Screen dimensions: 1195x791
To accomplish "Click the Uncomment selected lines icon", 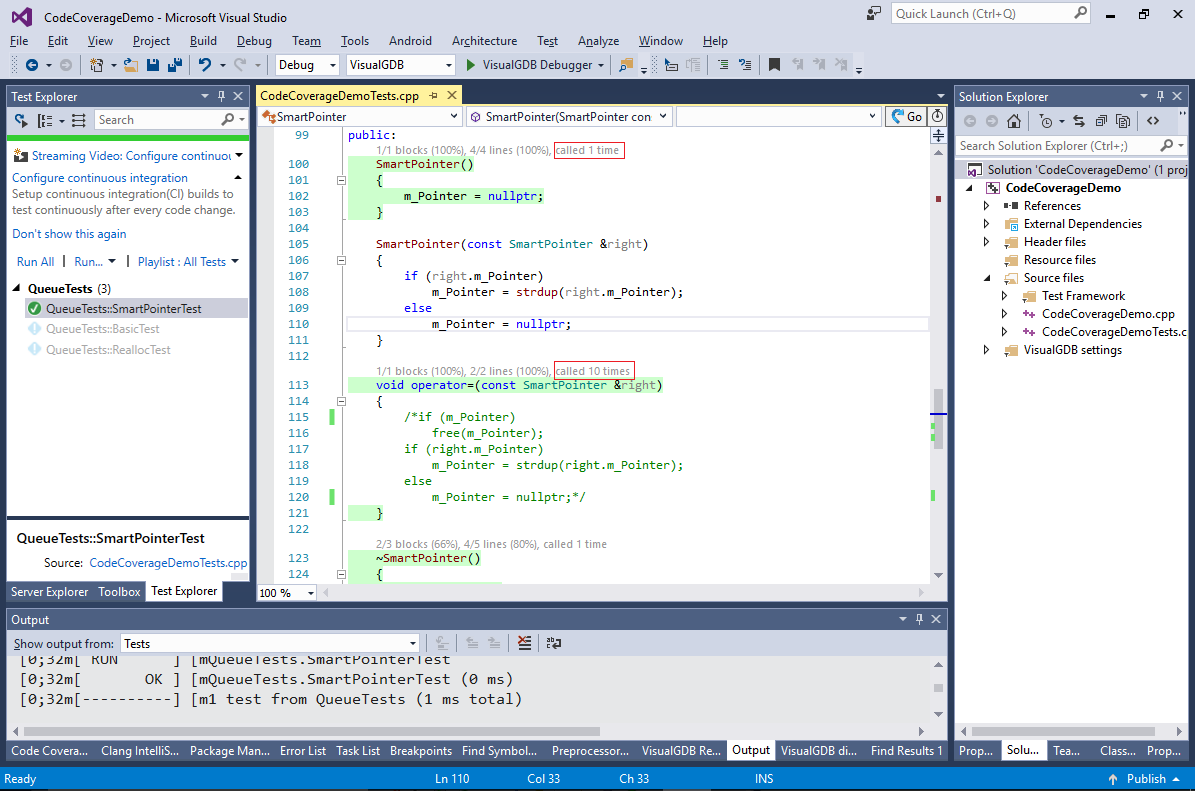I will (745, 66).
